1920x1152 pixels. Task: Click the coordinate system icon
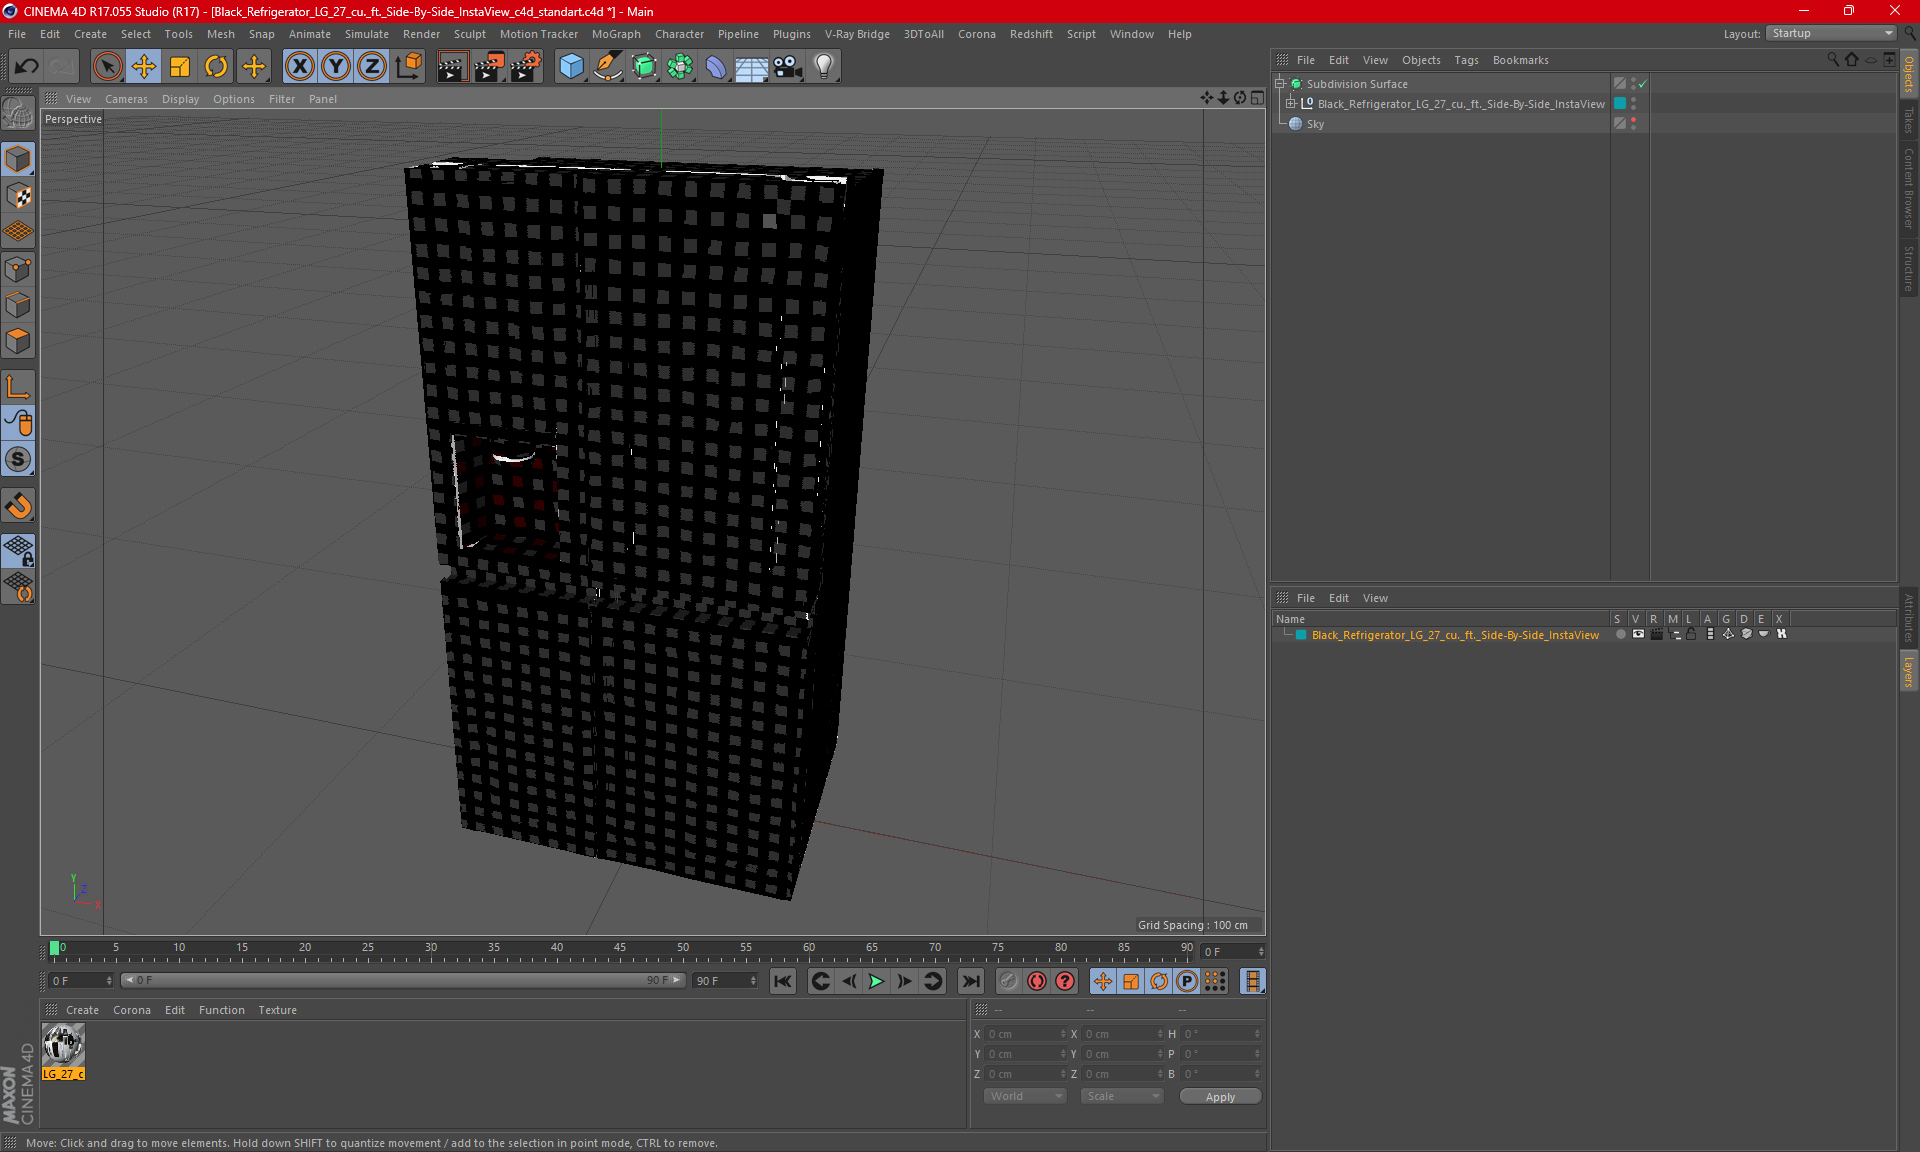409,66
